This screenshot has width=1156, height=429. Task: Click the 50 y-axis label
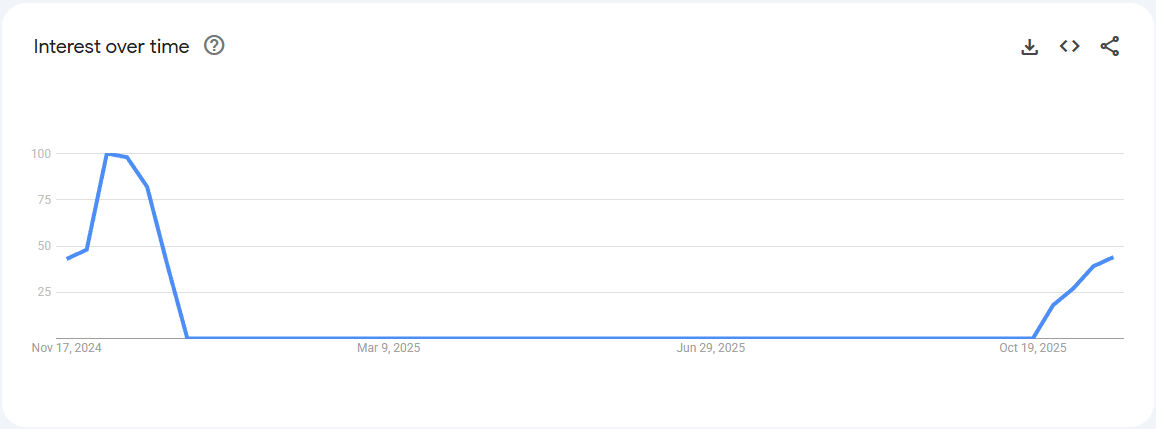pos(44,246)
